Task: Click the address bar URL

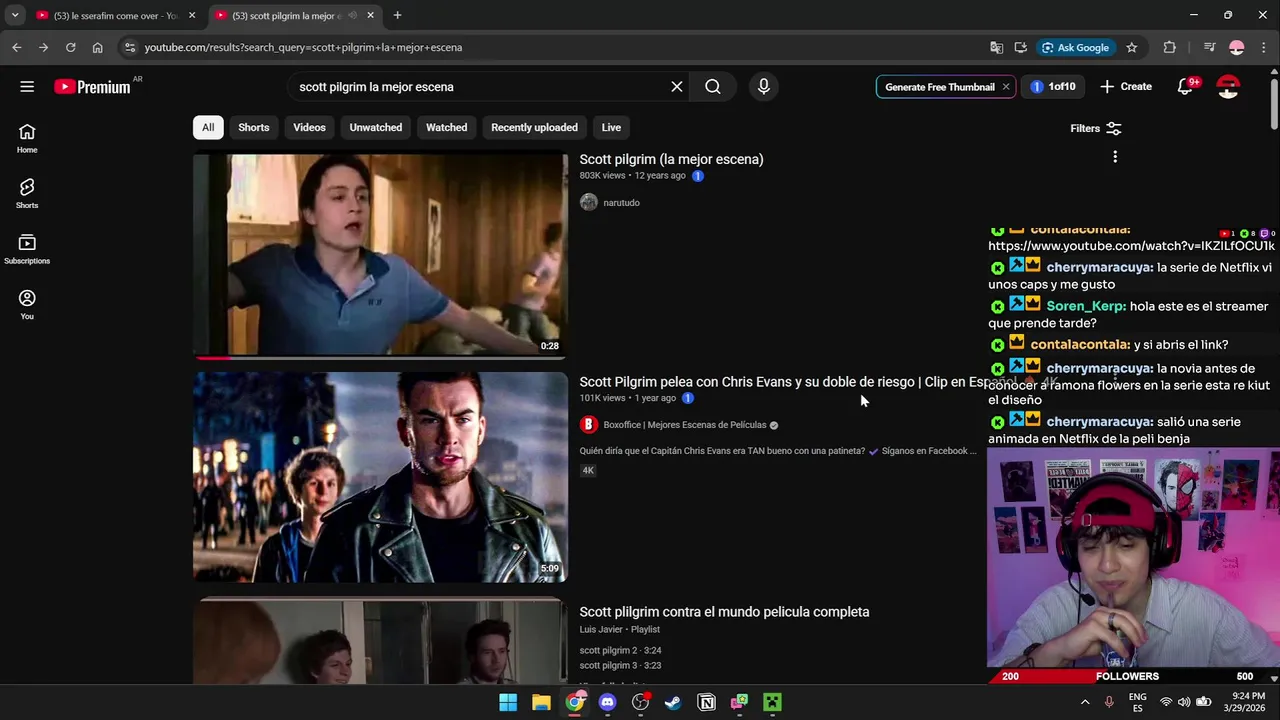Action: click(x=303, y=47)
